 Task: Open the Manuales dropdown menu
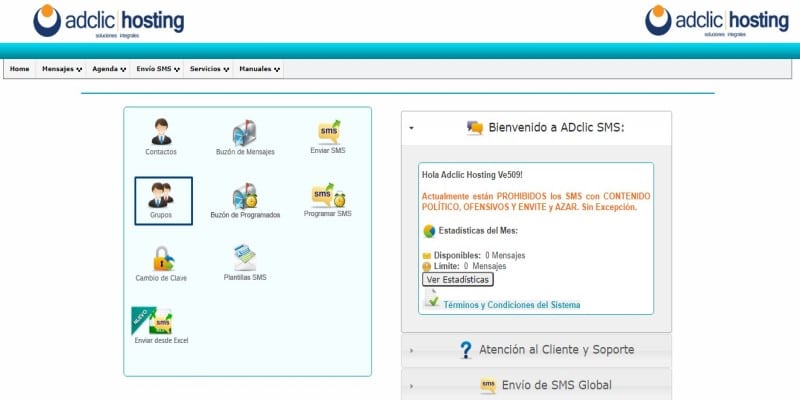coord(259,69)
